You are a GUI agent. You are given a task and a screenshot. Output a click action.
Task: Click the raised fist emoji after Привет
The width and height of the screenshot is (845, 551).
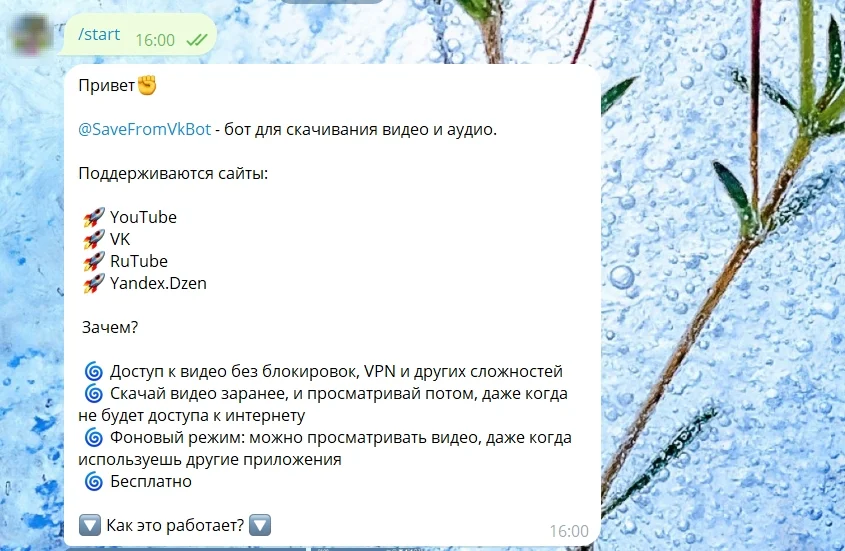pos(147,85)
